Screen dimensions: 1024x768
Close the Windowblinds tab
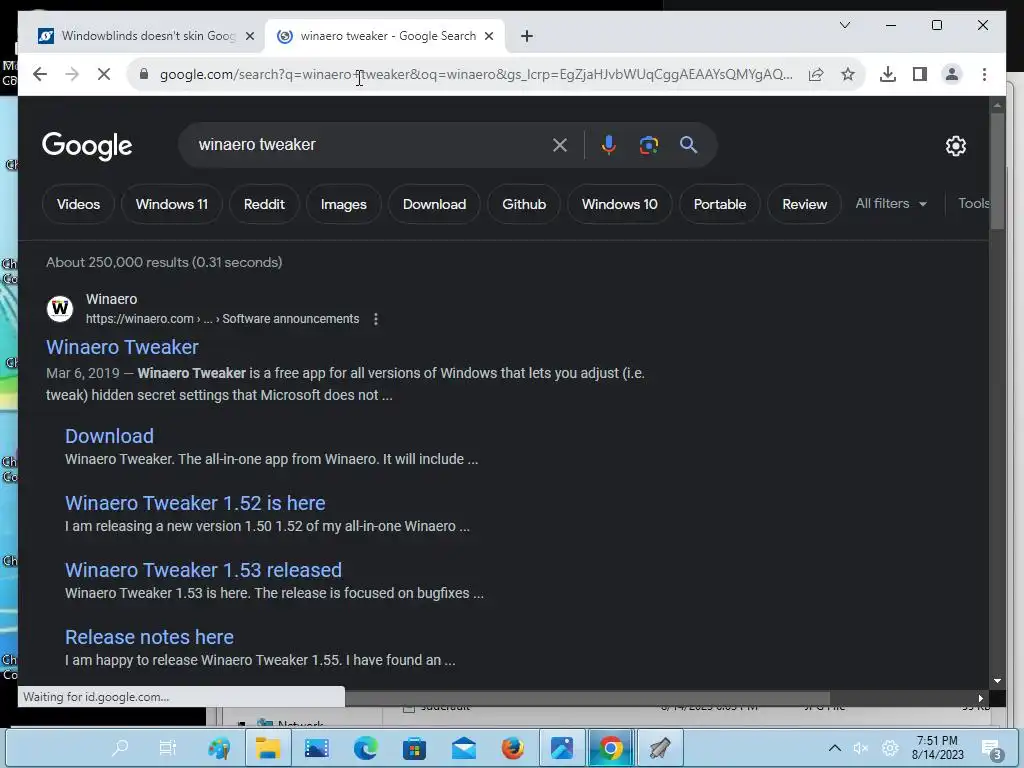[x=249, y=36]
